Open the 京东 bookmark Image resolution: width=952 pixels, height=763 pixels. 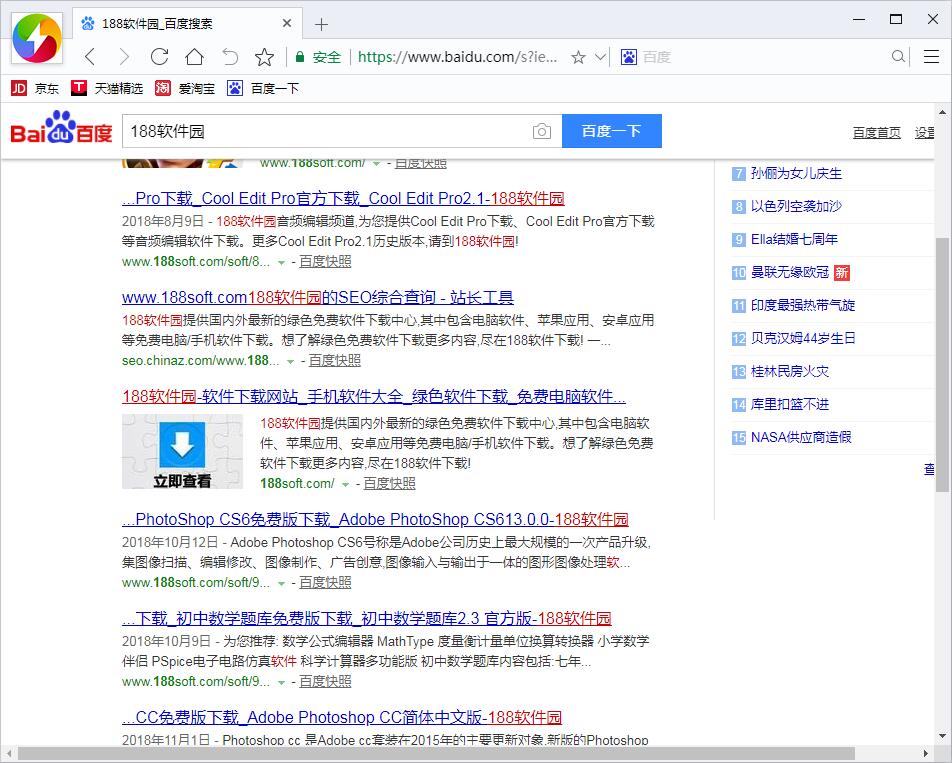click(x=35, y=88)
